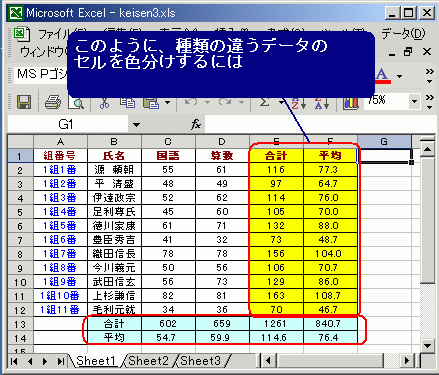
Task: Expand the zoom 75% dropdown
Action: 414,101
